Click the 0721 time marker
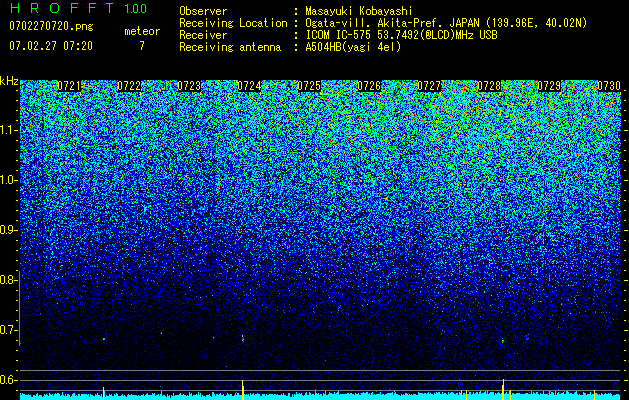Screen dimensions: 629x400 point(69,86)
